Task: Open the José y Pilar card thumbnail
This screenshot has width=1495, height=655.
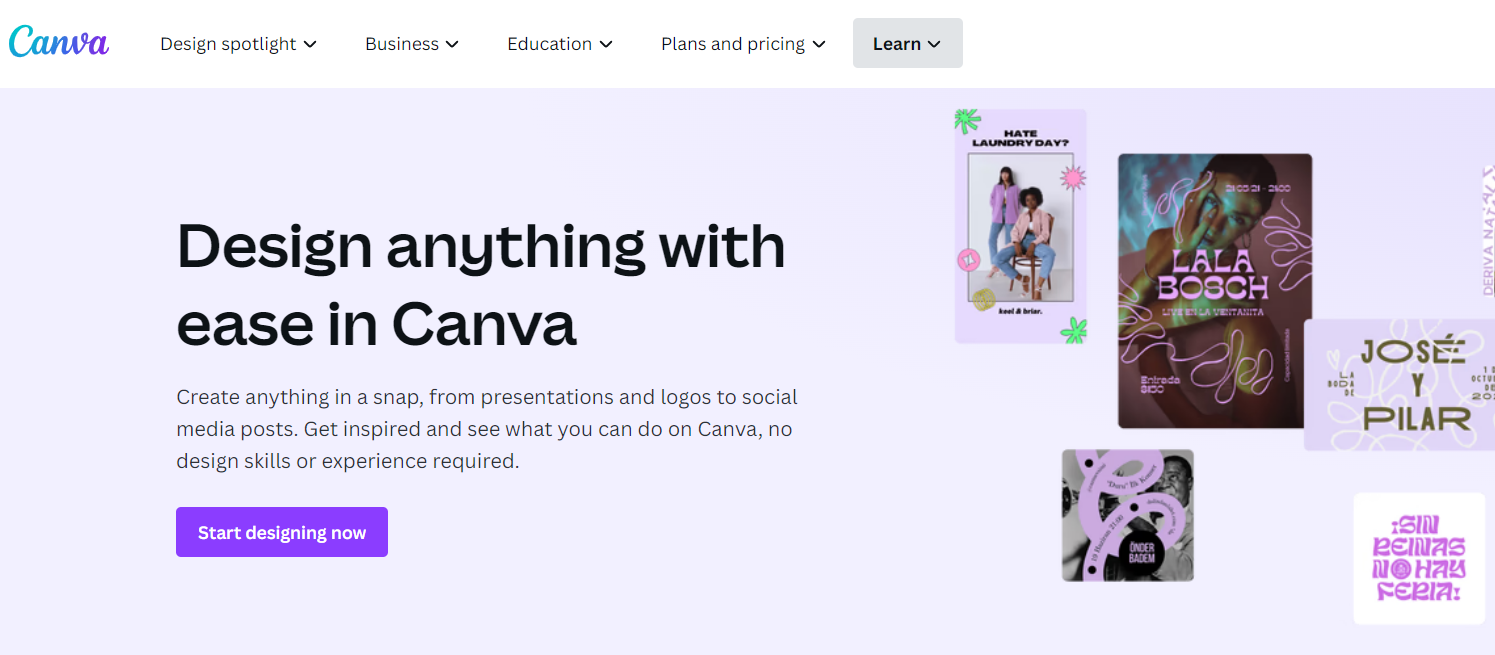Action: click(x=1400, y=385)
